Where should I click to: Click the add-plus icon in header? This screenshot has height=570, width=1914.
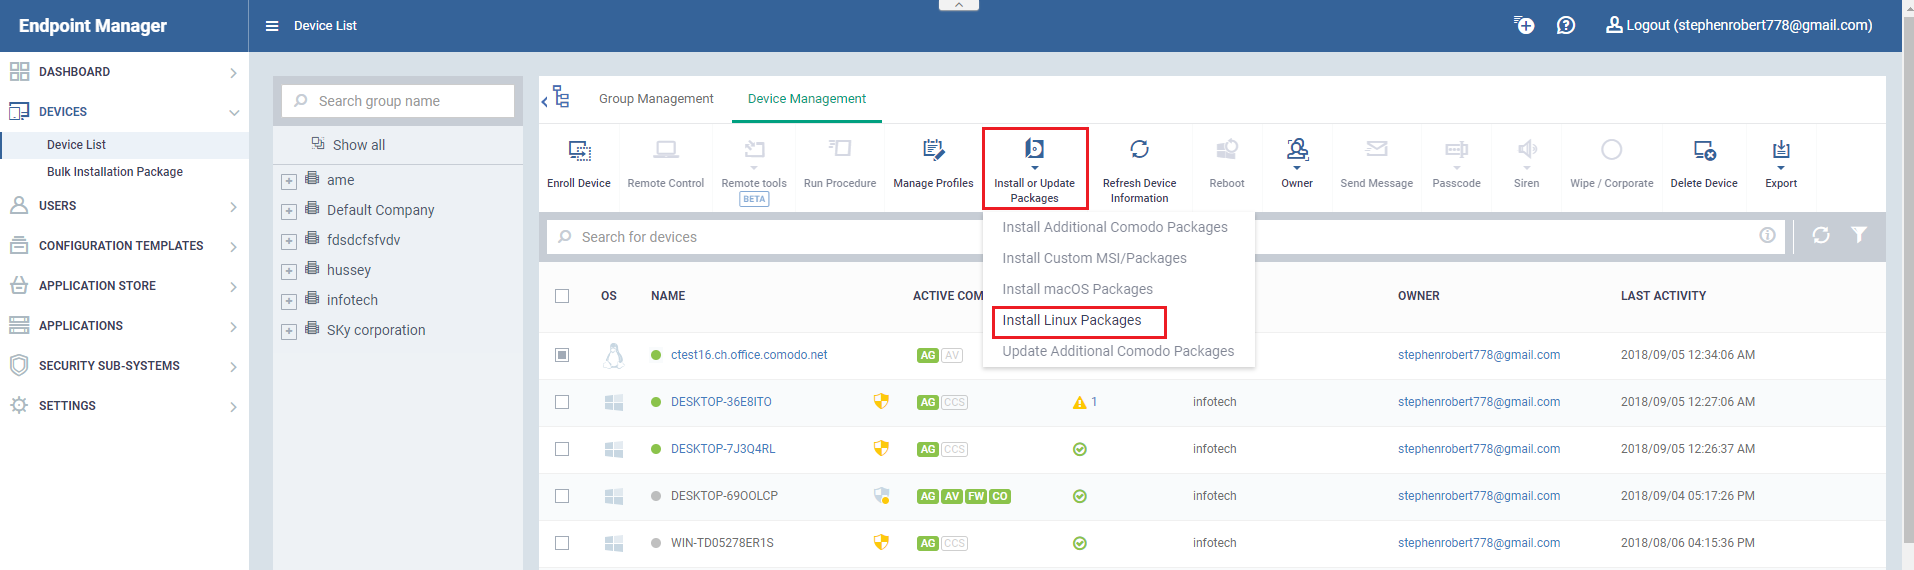(x=1524, y=25)
